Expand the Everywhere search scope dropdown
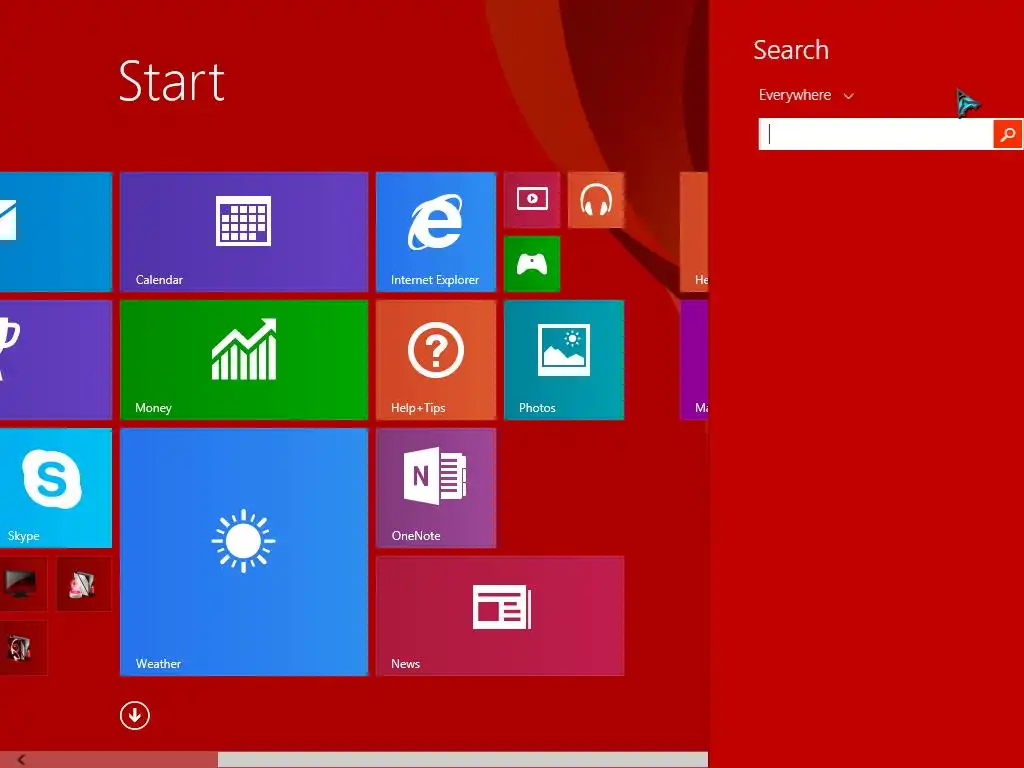1024x768 pixels. (x=806, y=95)
